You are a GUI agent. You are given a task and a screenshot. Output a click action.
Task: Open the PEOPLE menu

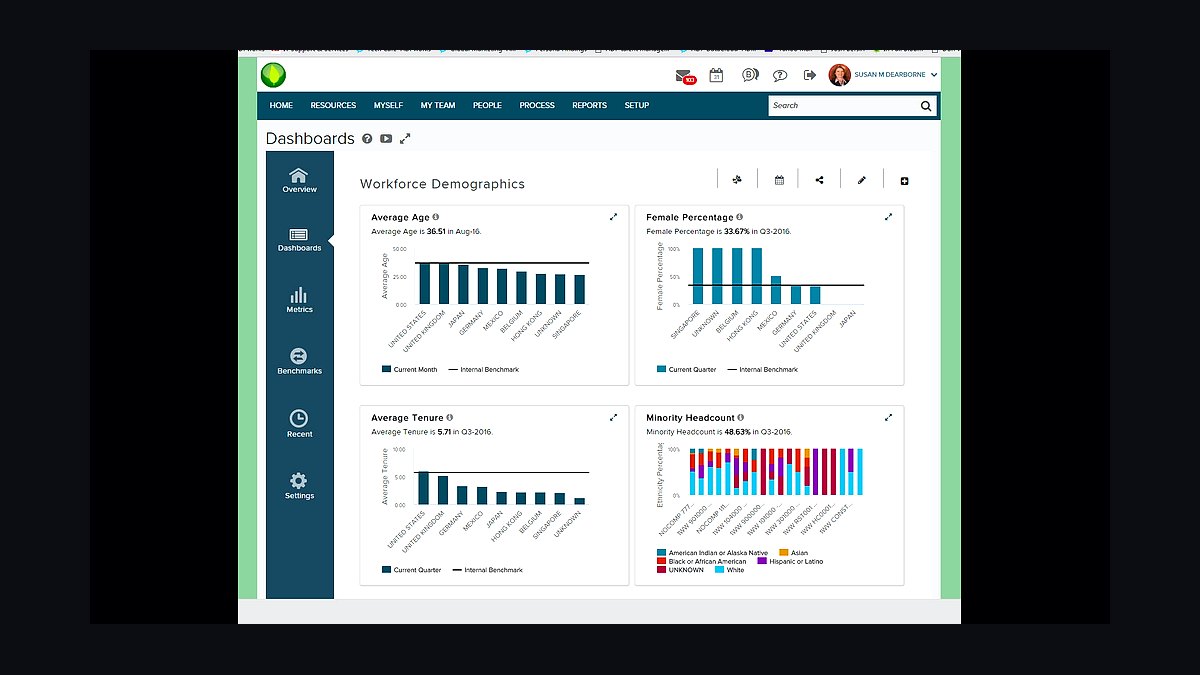point(487,105)
